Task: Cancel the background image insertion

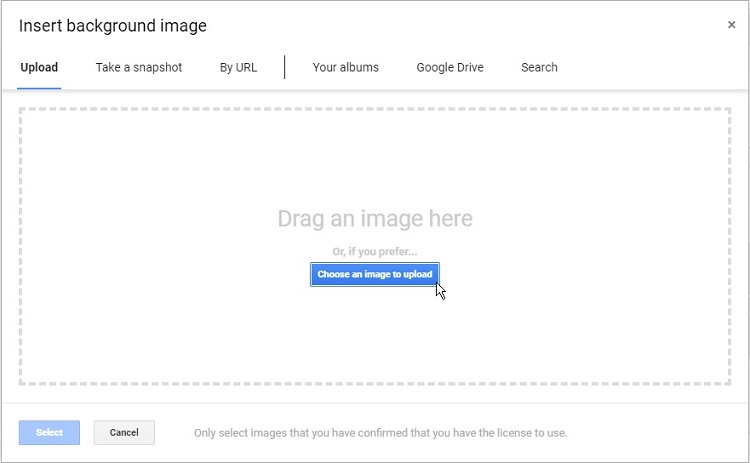Action: pyautogui.click(x=124, y=433)
